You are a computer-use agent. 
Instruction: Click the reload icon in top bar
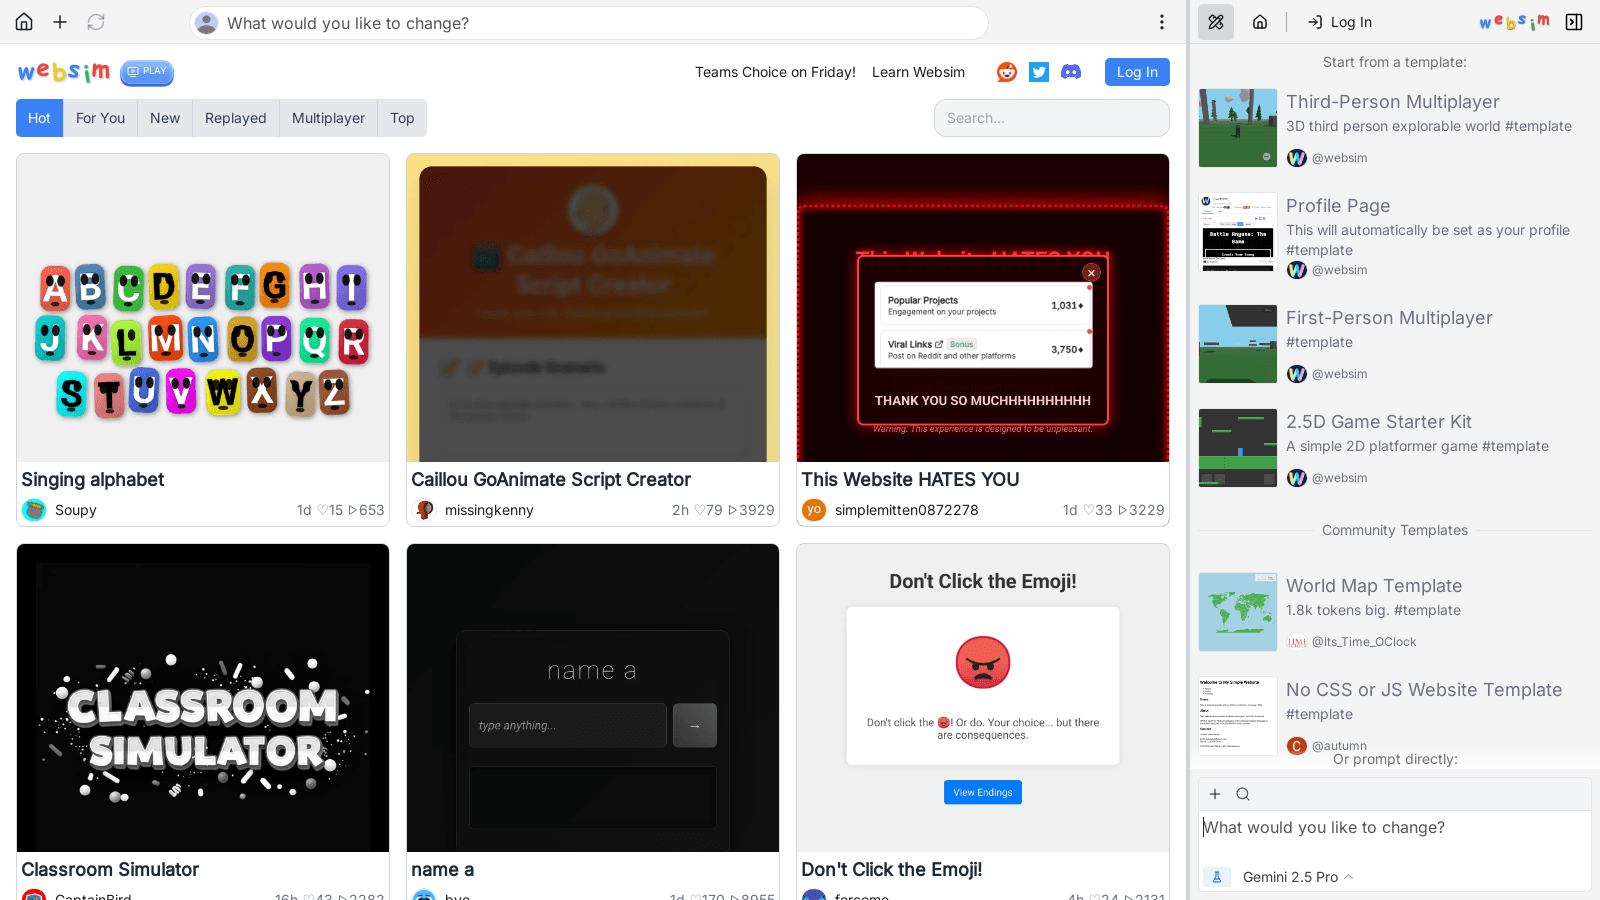point(96,22)
